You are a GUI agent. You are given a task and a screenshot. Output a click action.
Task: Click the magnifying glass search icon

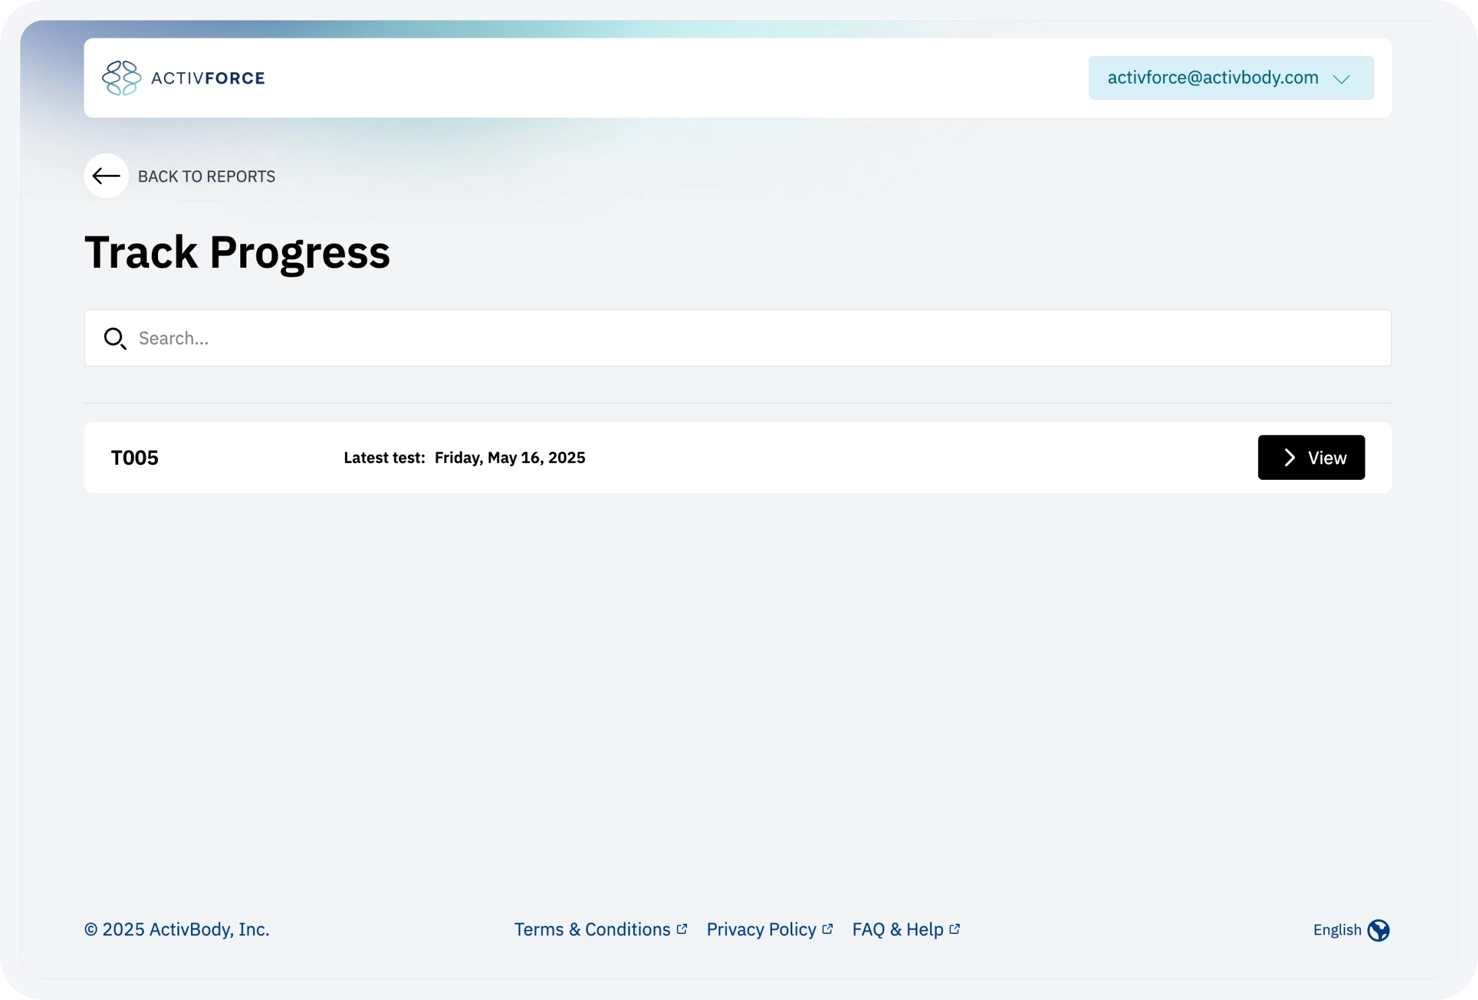[x=115, y=339]
